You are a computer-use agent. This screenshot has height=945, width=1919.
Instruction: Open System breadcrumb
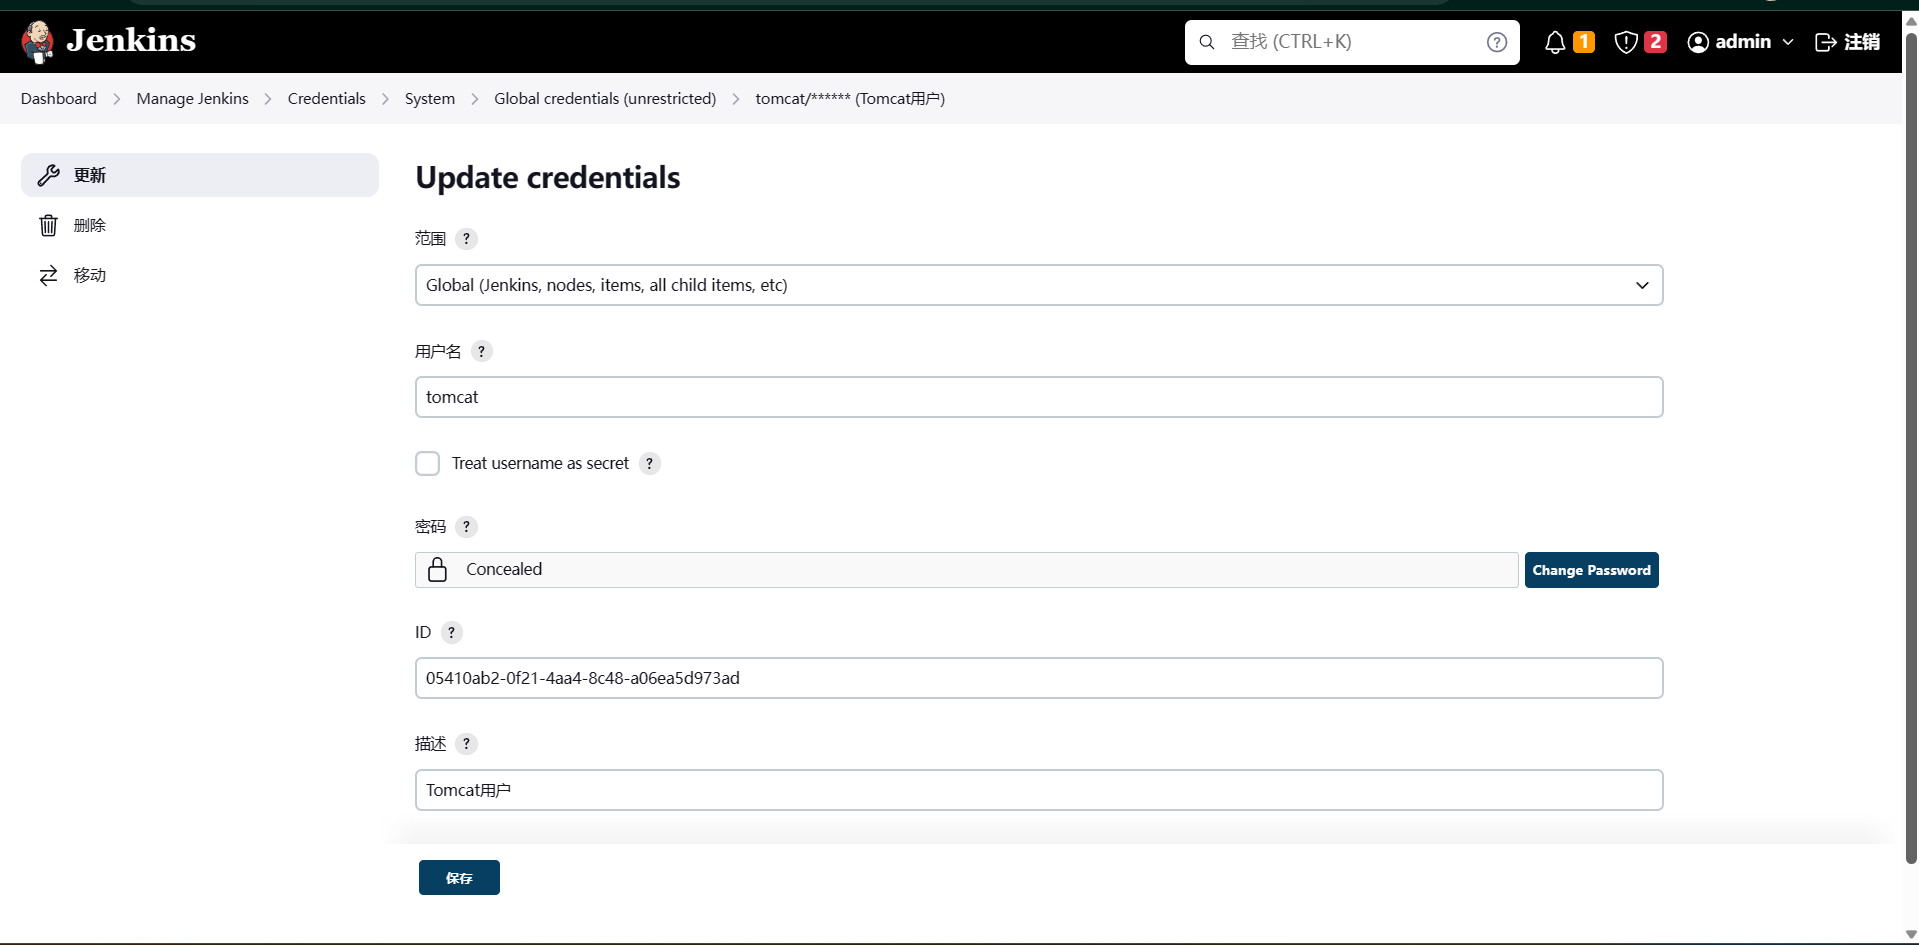coord(430,98)
